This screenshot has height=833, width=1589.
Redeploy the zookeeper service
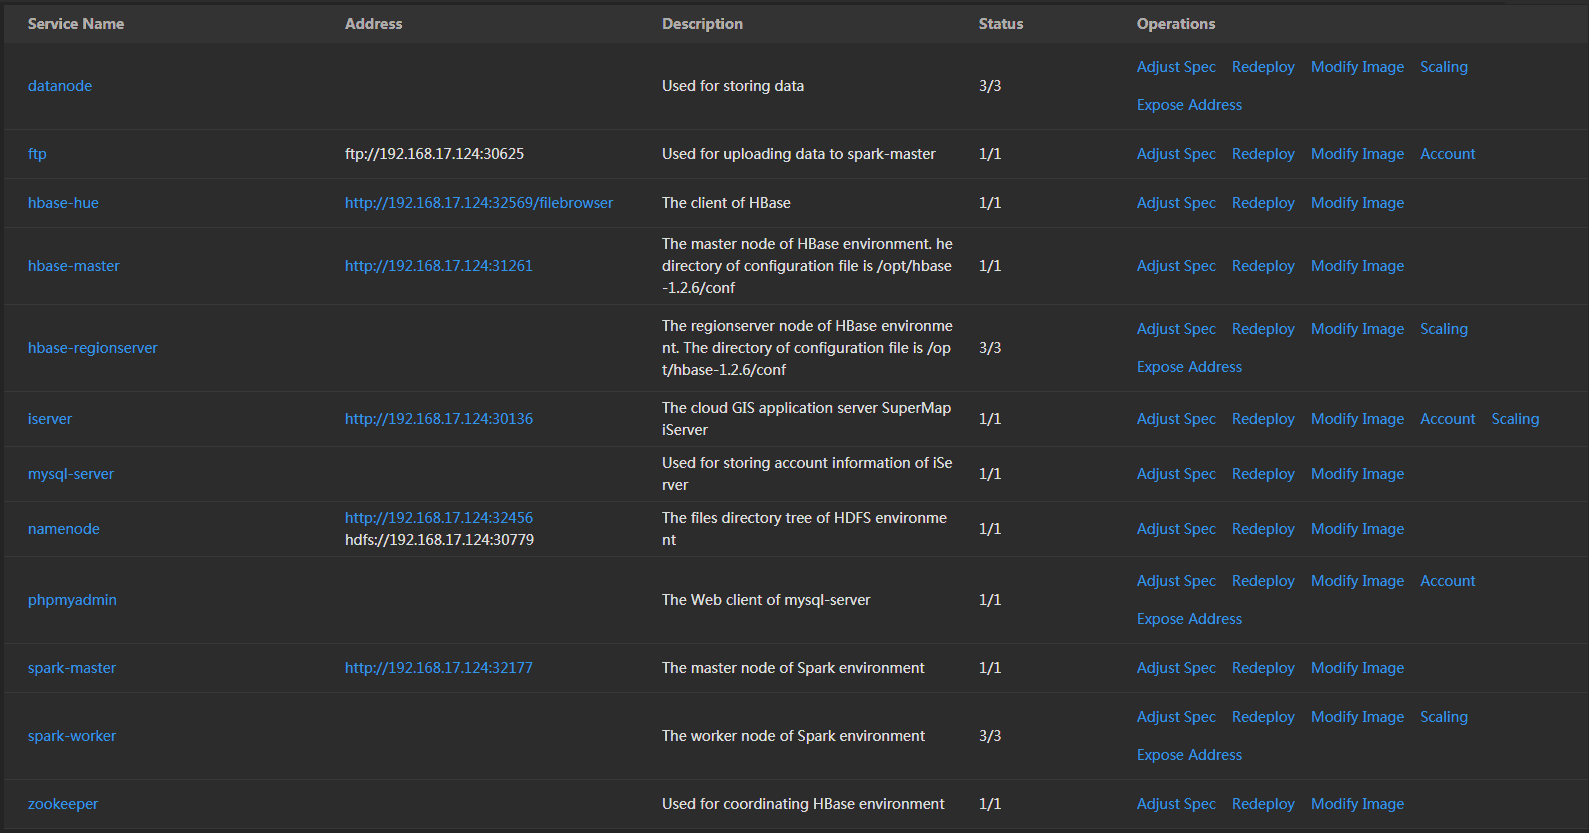point(1263,804)
